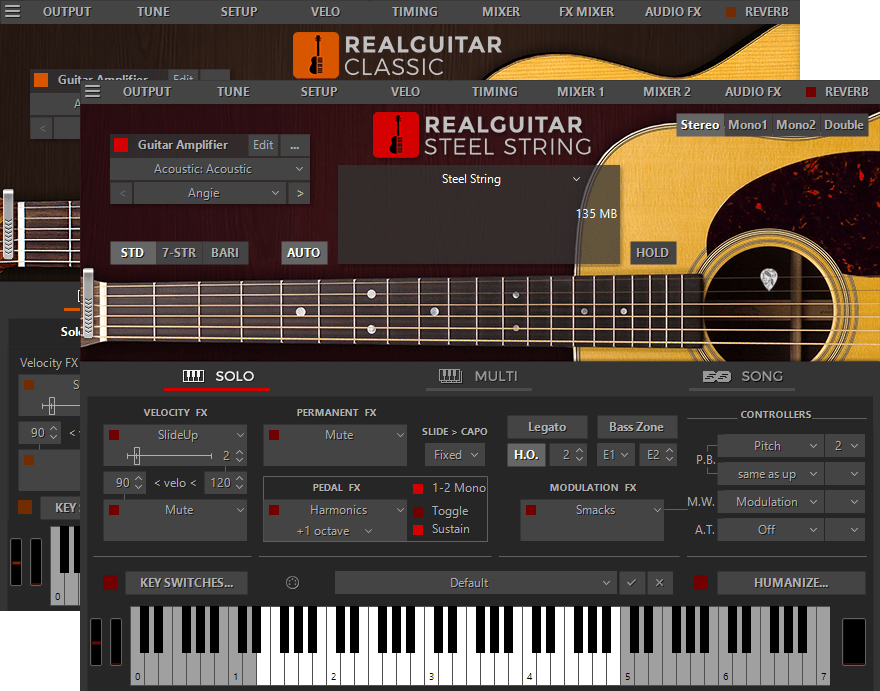Viewport: 880px width, 691px height.
Task: Expand the Acoustic: Acoustic amp category dropdown
Action: (x=209, y=169)
